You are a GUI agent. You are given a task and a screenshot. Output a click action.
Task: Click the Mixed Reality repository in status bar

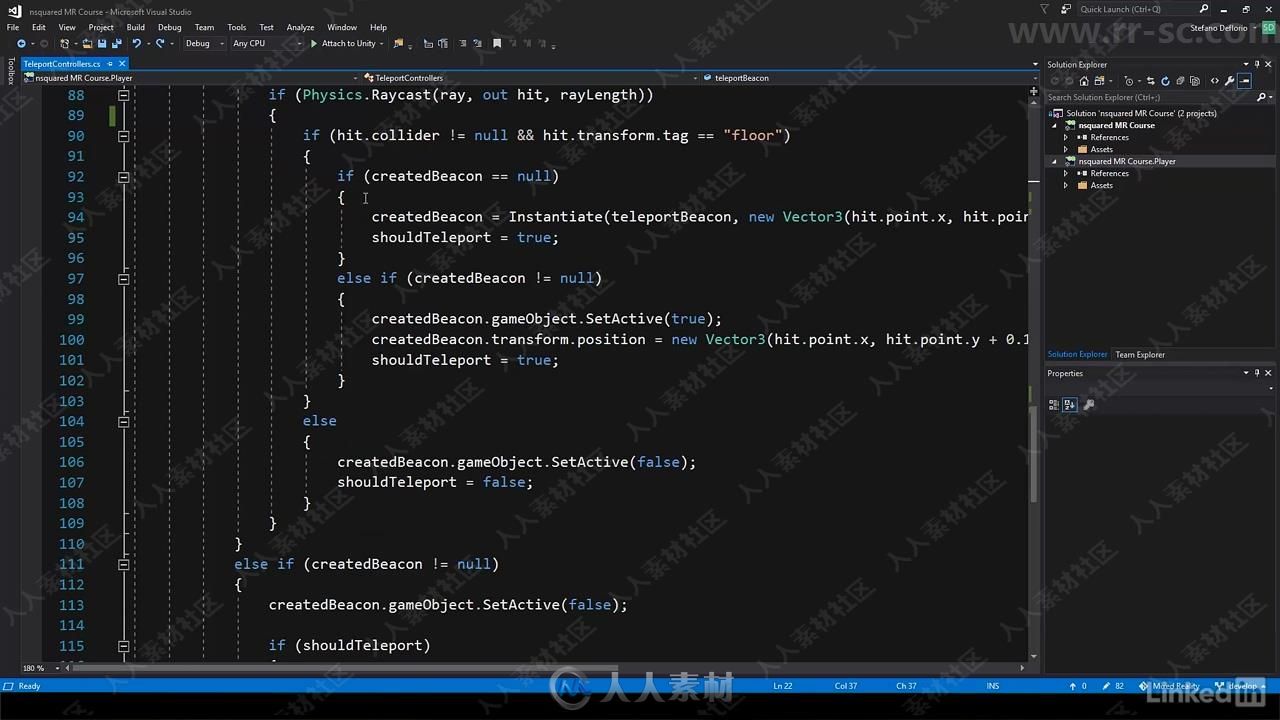(x=1169, y=686)
